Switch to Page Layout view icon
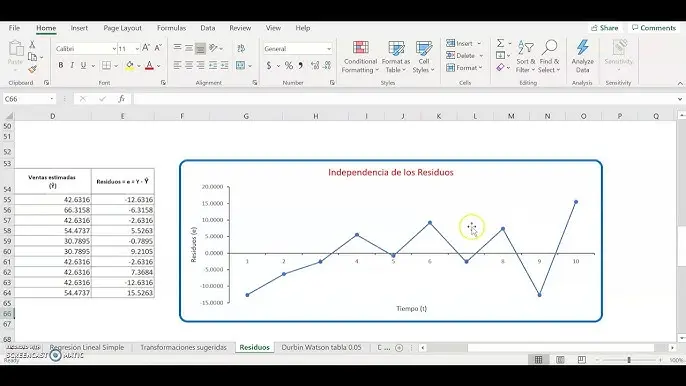The height and width of the screenshot is (386, 686). pyautogui.click(x=560, y=360)
